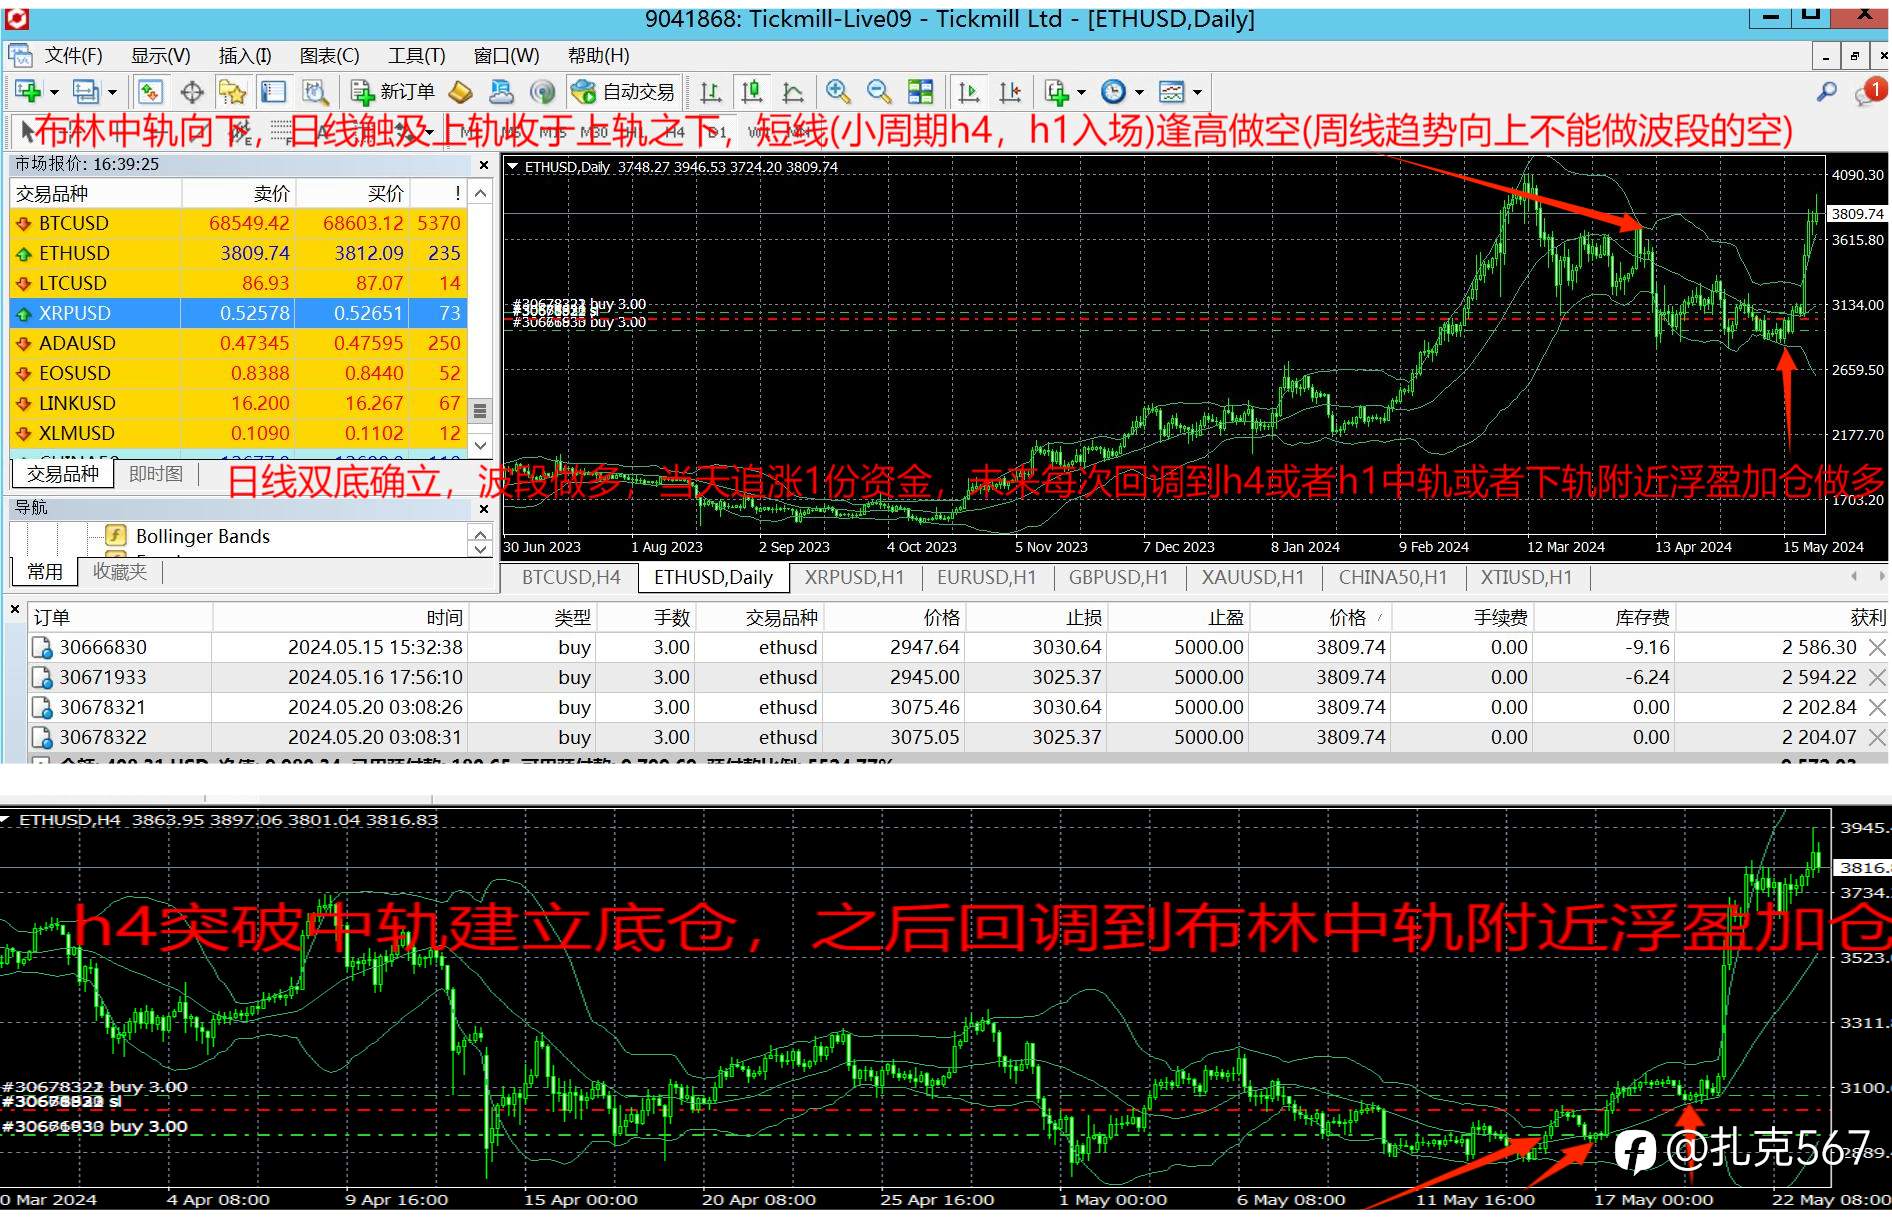Open the 窗口(W) menu
This screenshot has height=1217, width=1892.
[x=506, y=56]
